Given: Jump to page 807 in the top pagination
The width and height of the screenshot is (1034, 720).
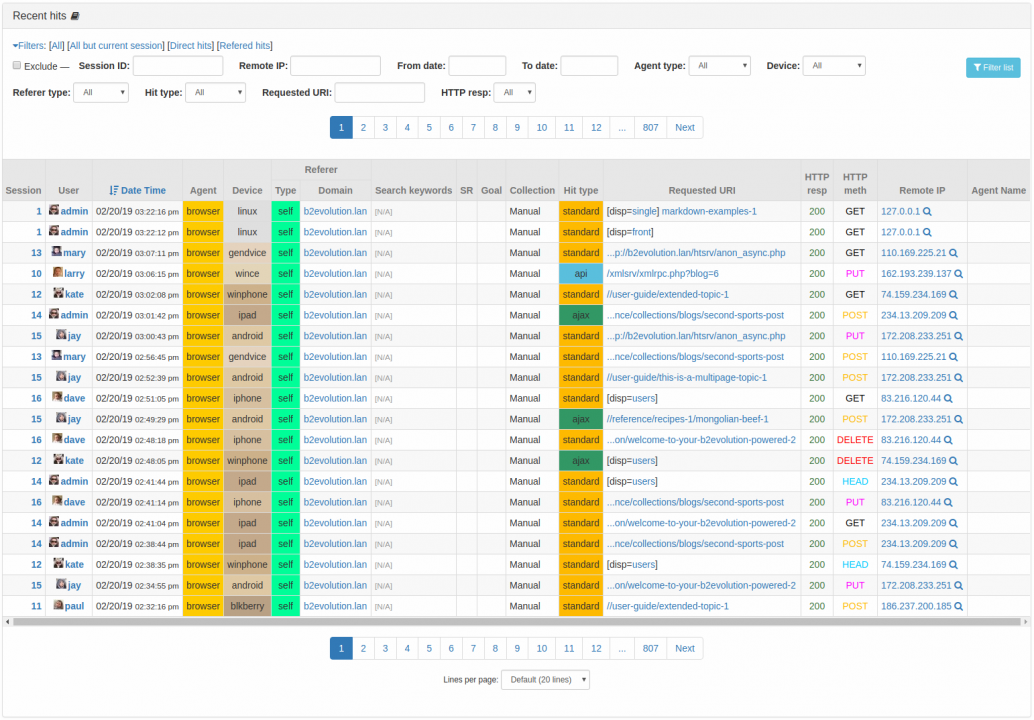Looking at the screenshot, I should tap(651, 128).
